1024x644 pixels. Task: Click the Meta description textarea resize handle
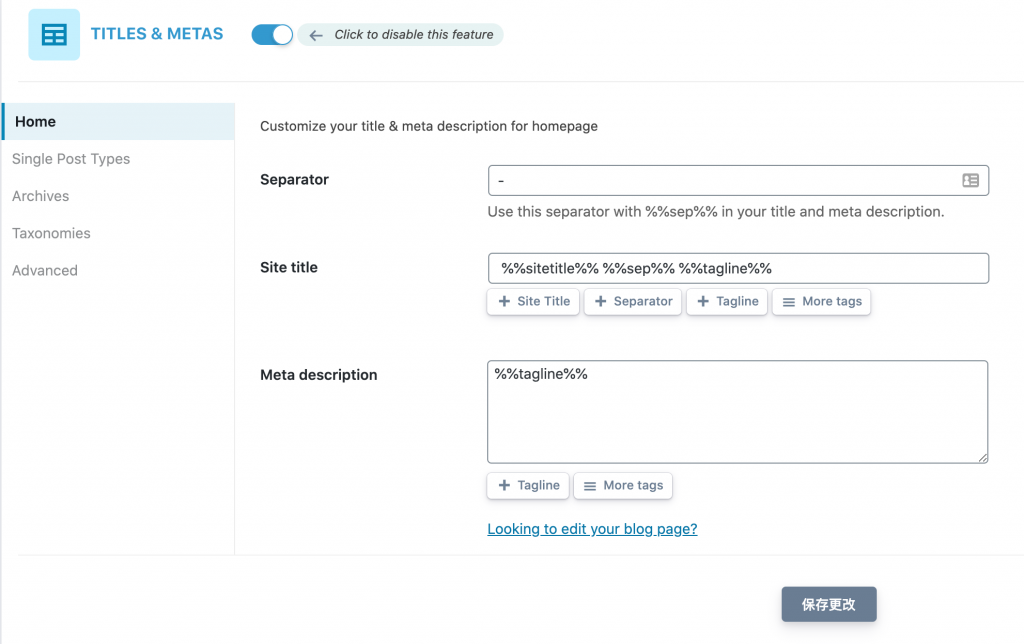983,457
